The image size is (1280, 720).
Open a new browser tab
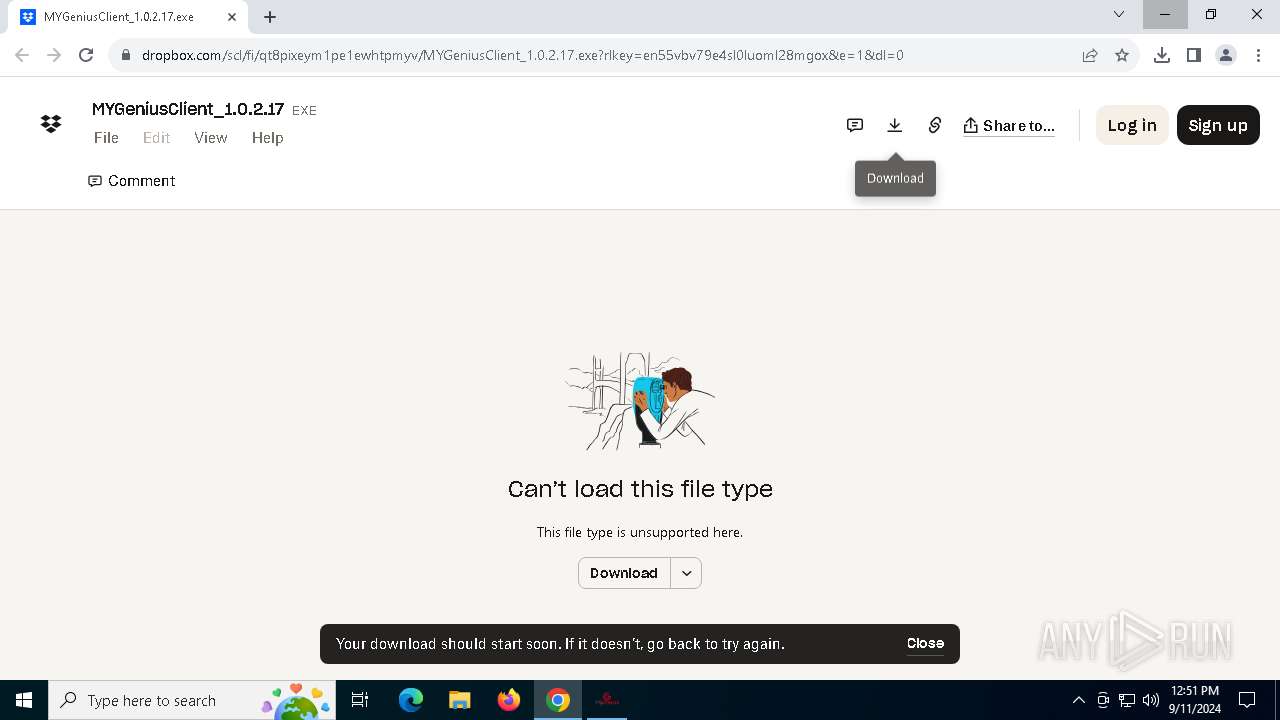pos(270,17)
